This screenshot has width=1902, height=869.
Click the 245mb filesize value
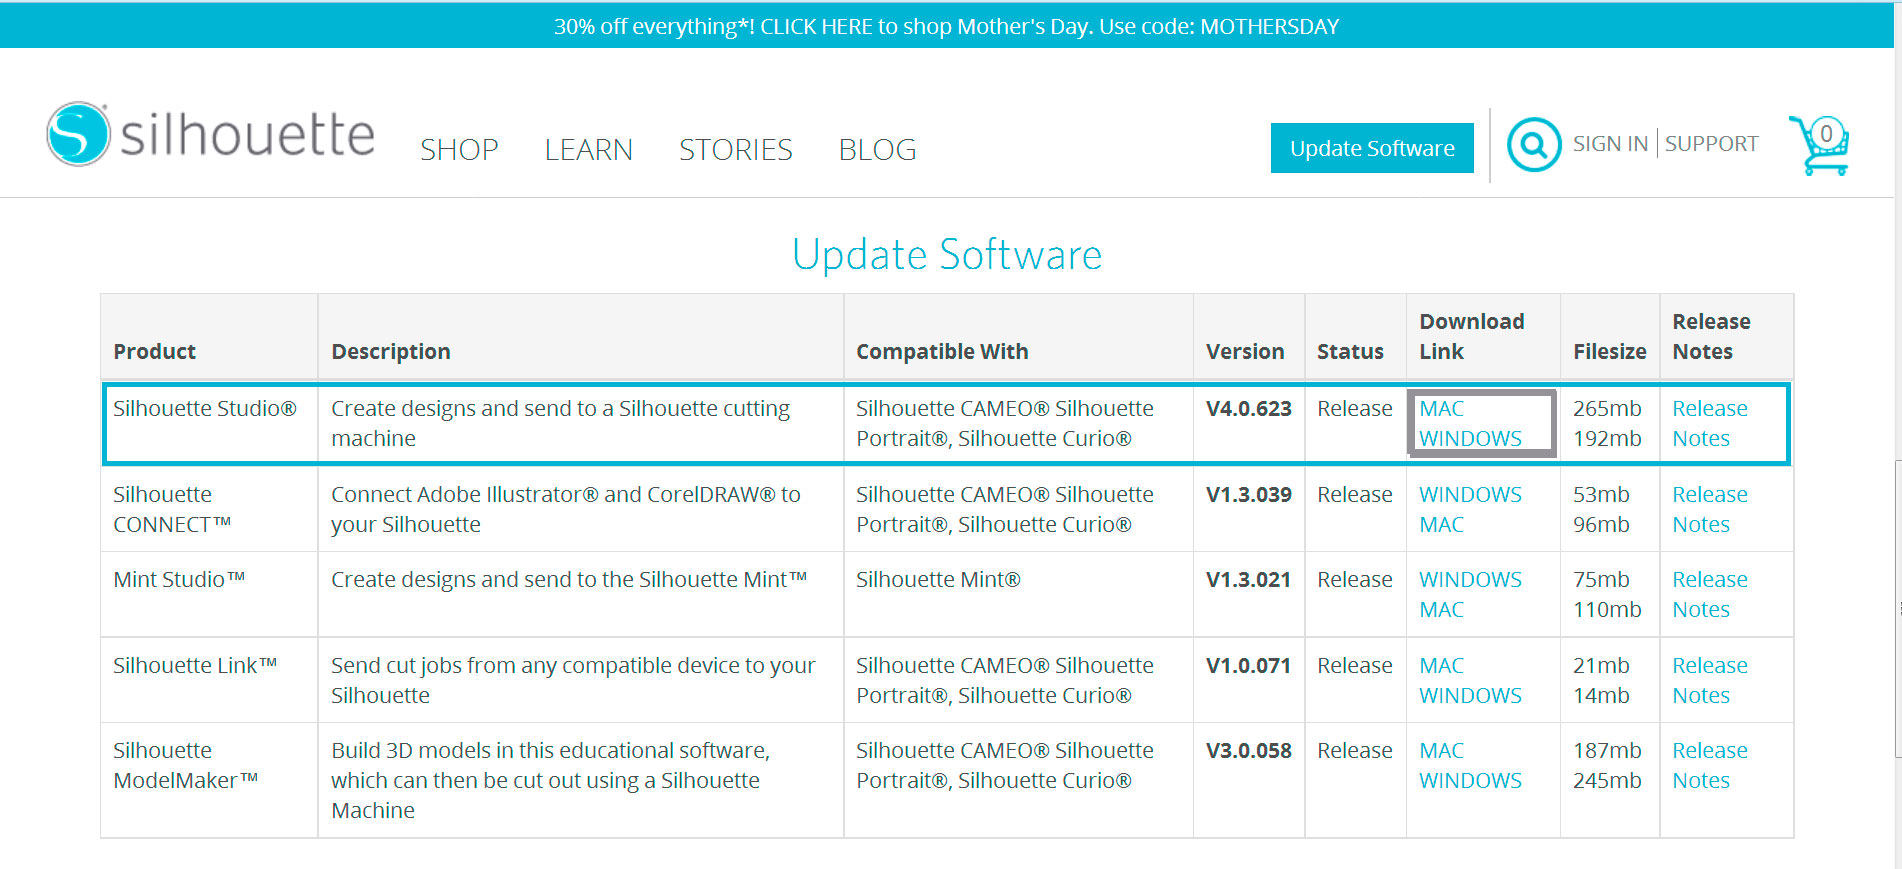pyautogui.click(x=1607, y=781)
